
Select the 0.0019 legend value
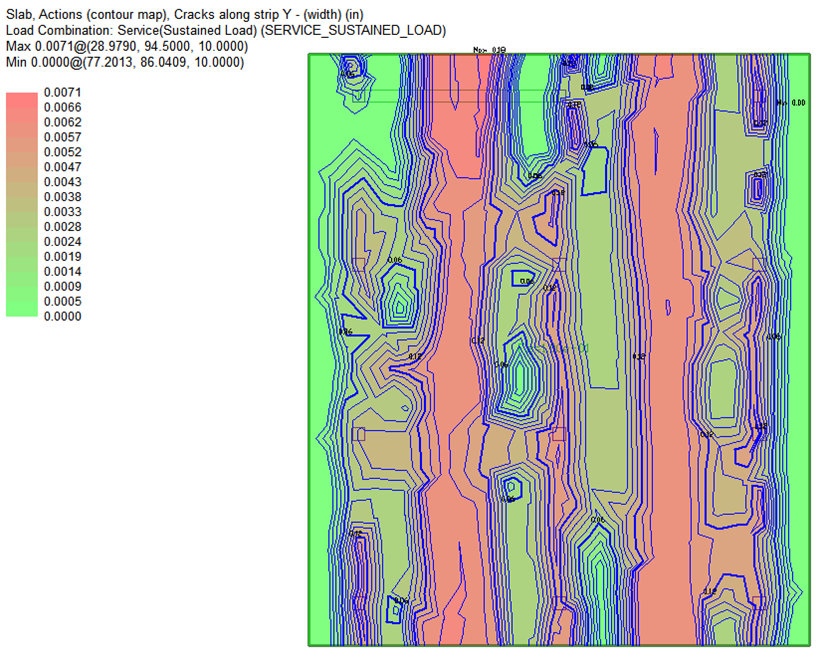[61, 257]
